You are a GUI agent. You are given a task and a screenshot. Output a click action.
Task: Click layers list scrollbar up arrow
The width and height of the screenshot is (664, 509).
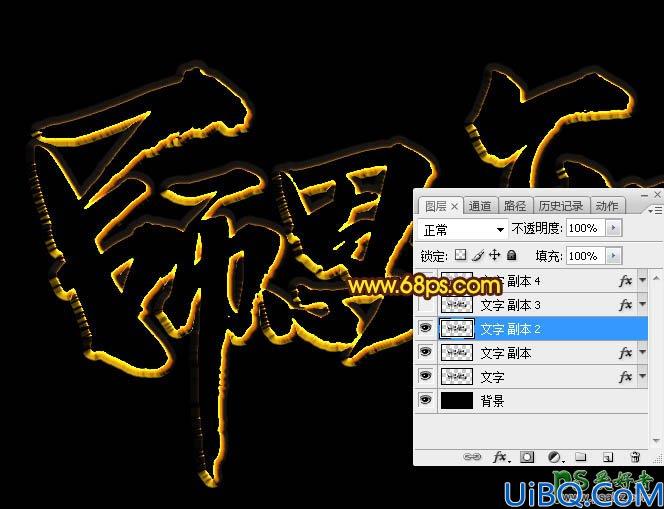(656, 278)
